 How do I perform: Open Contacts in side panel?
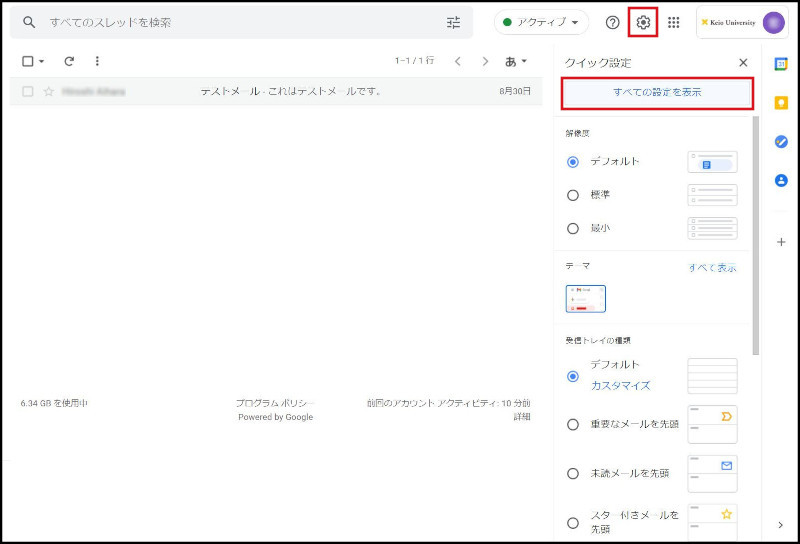[781, 181]
